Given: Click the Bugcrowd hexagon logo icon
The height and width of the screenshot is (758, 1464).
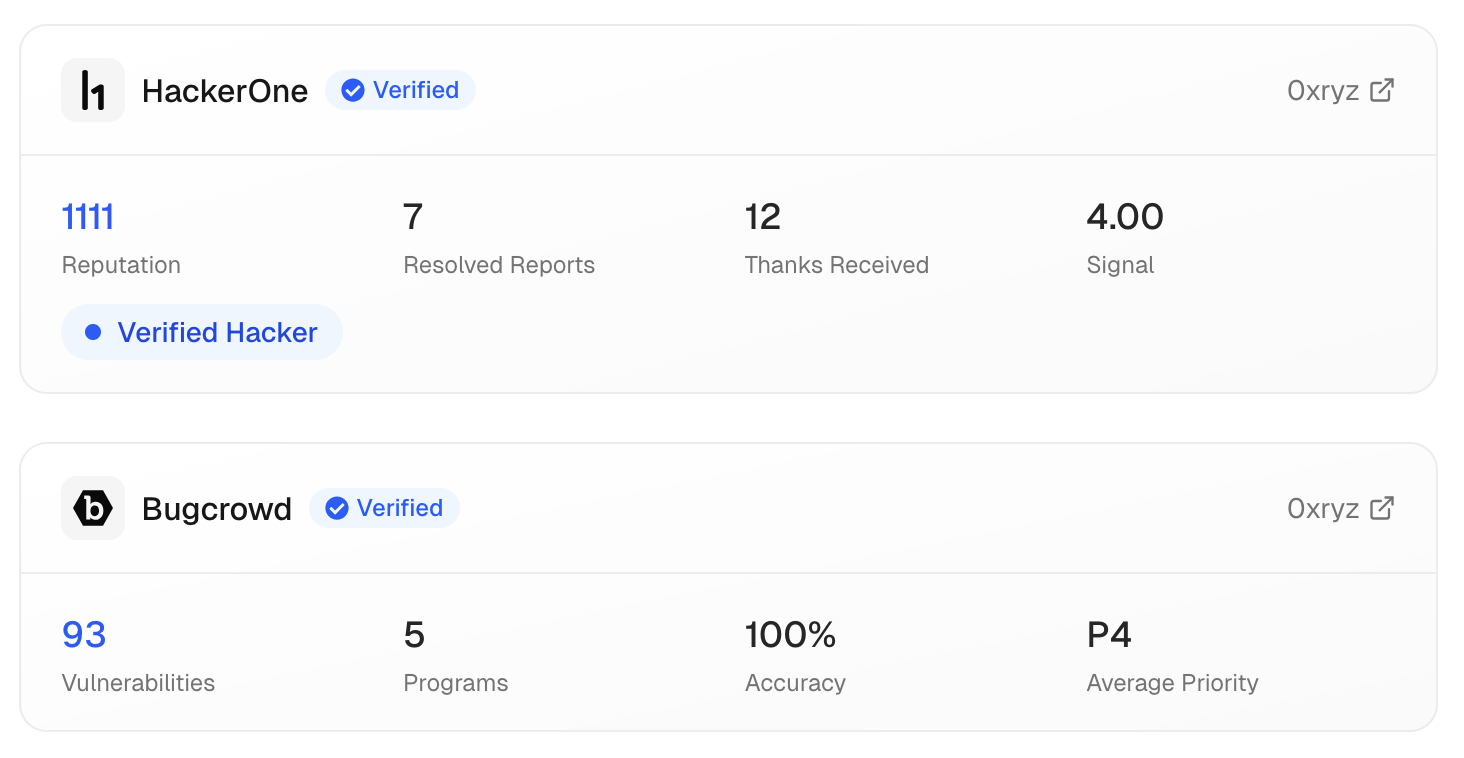Looking at the screenshot, I should point(93,508).
